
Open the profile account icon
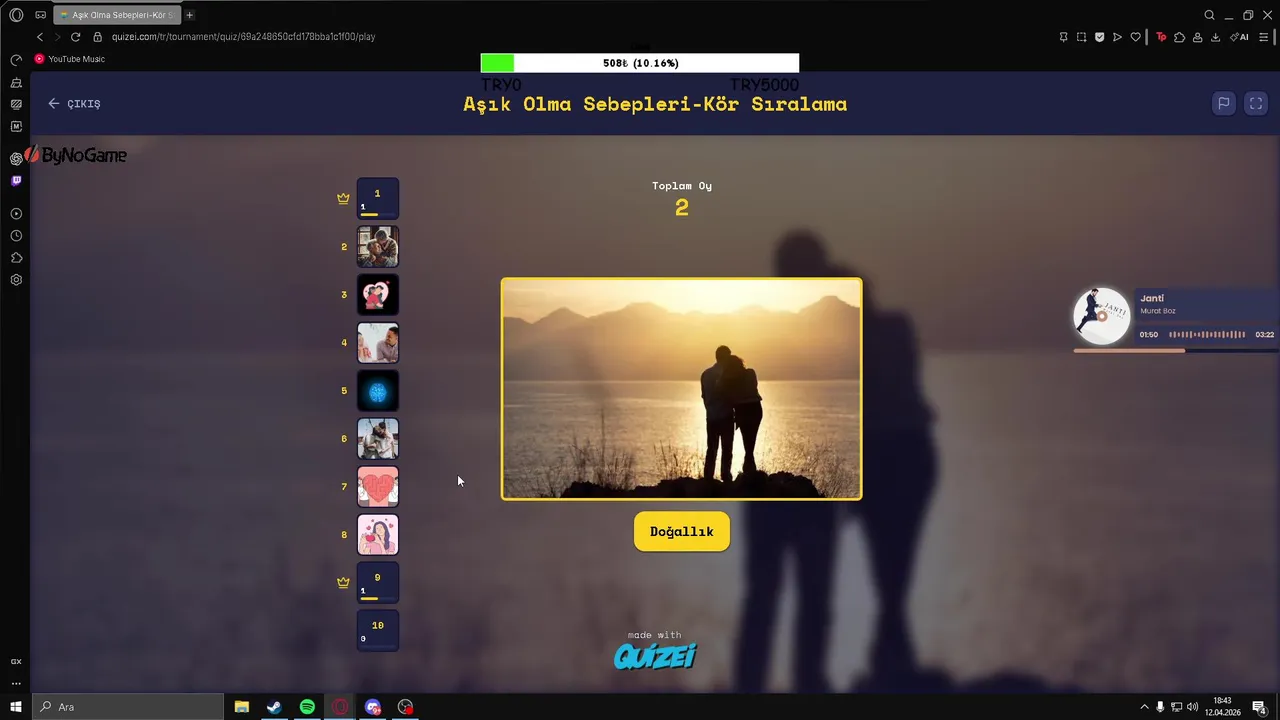tap(1197, 37)
